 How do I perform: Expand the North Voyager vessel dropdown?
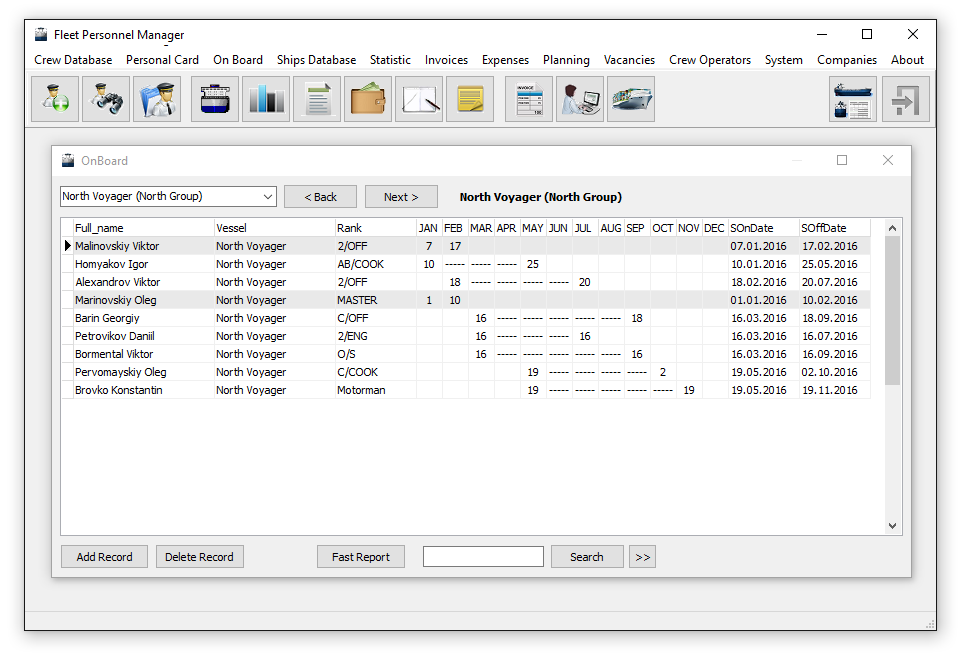267,197
